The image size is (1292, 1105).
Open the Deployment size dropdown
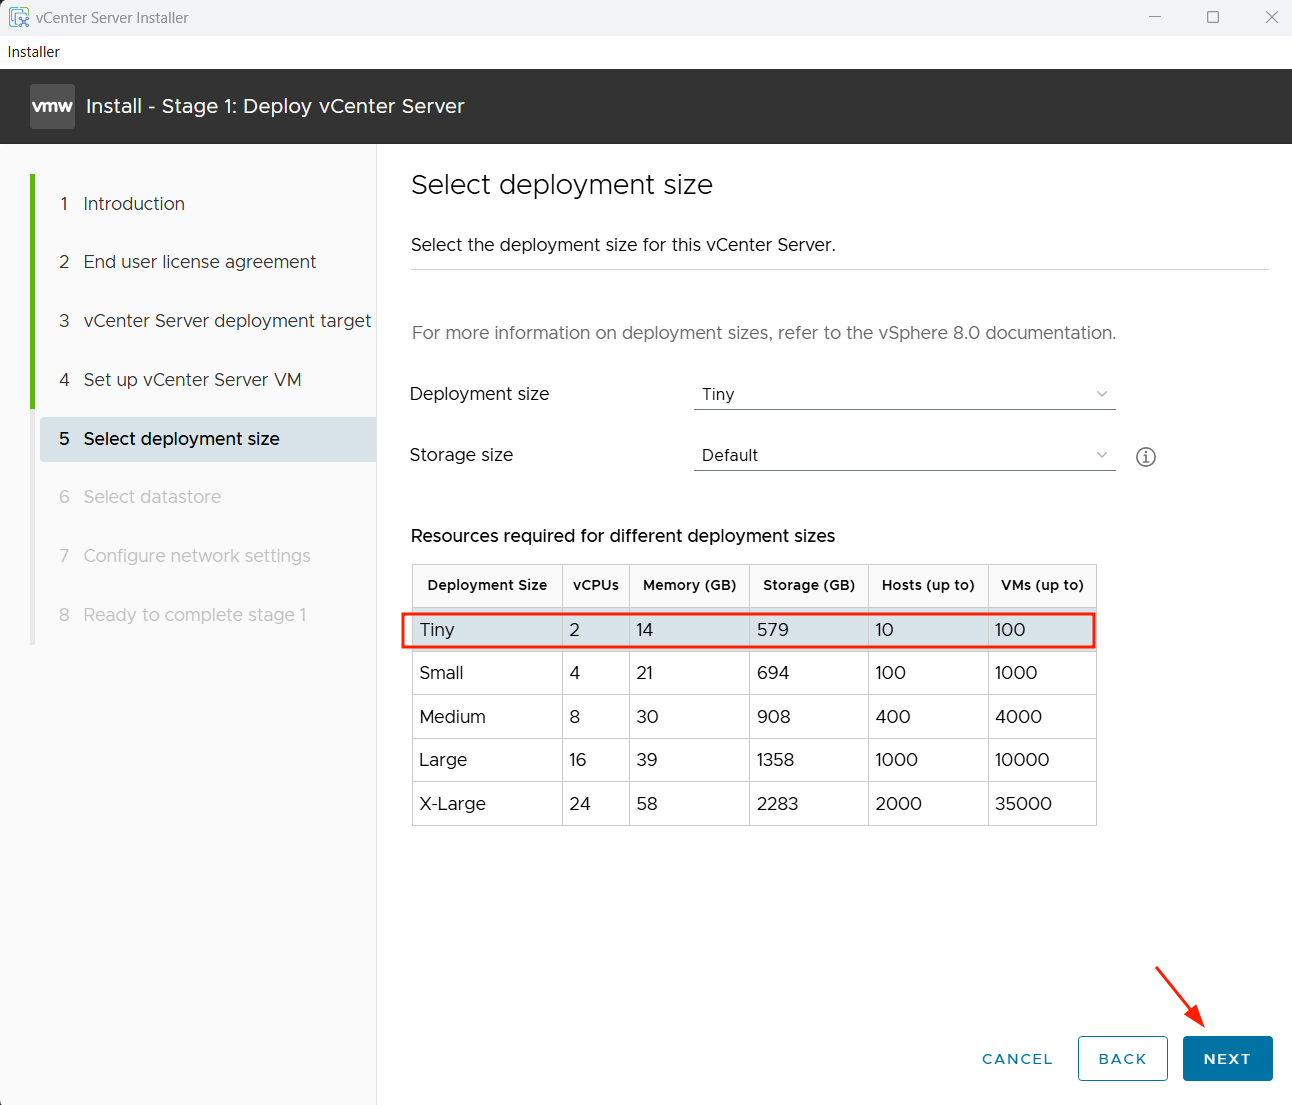click(x=904, y=394)
